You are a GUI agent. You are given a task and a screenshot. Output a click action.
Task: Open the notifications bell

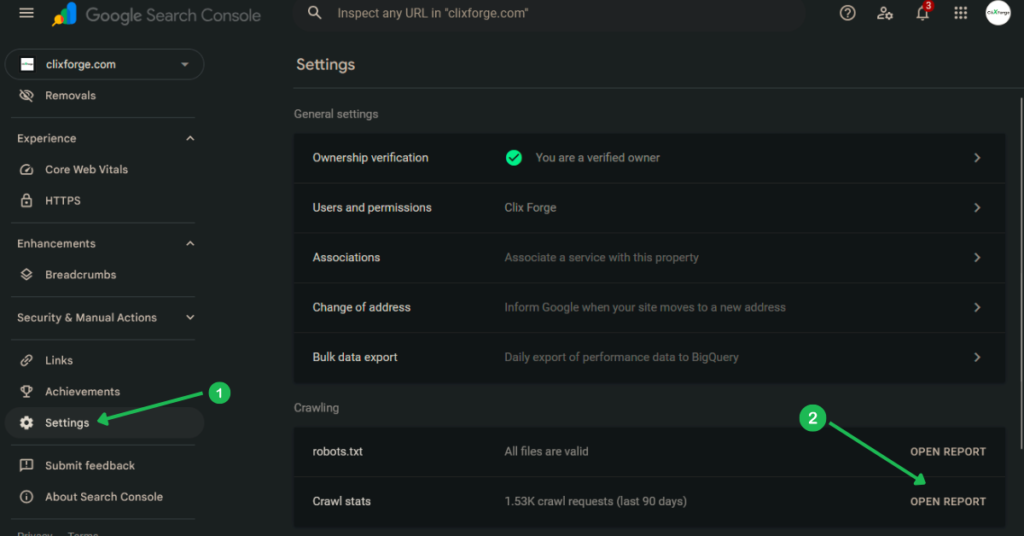coord(922,13)
